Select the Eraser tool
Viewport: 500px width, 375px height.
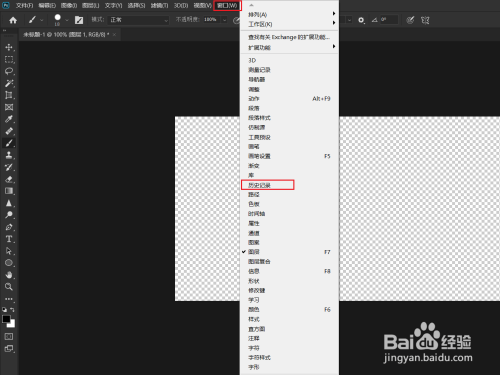coord(9,179)
